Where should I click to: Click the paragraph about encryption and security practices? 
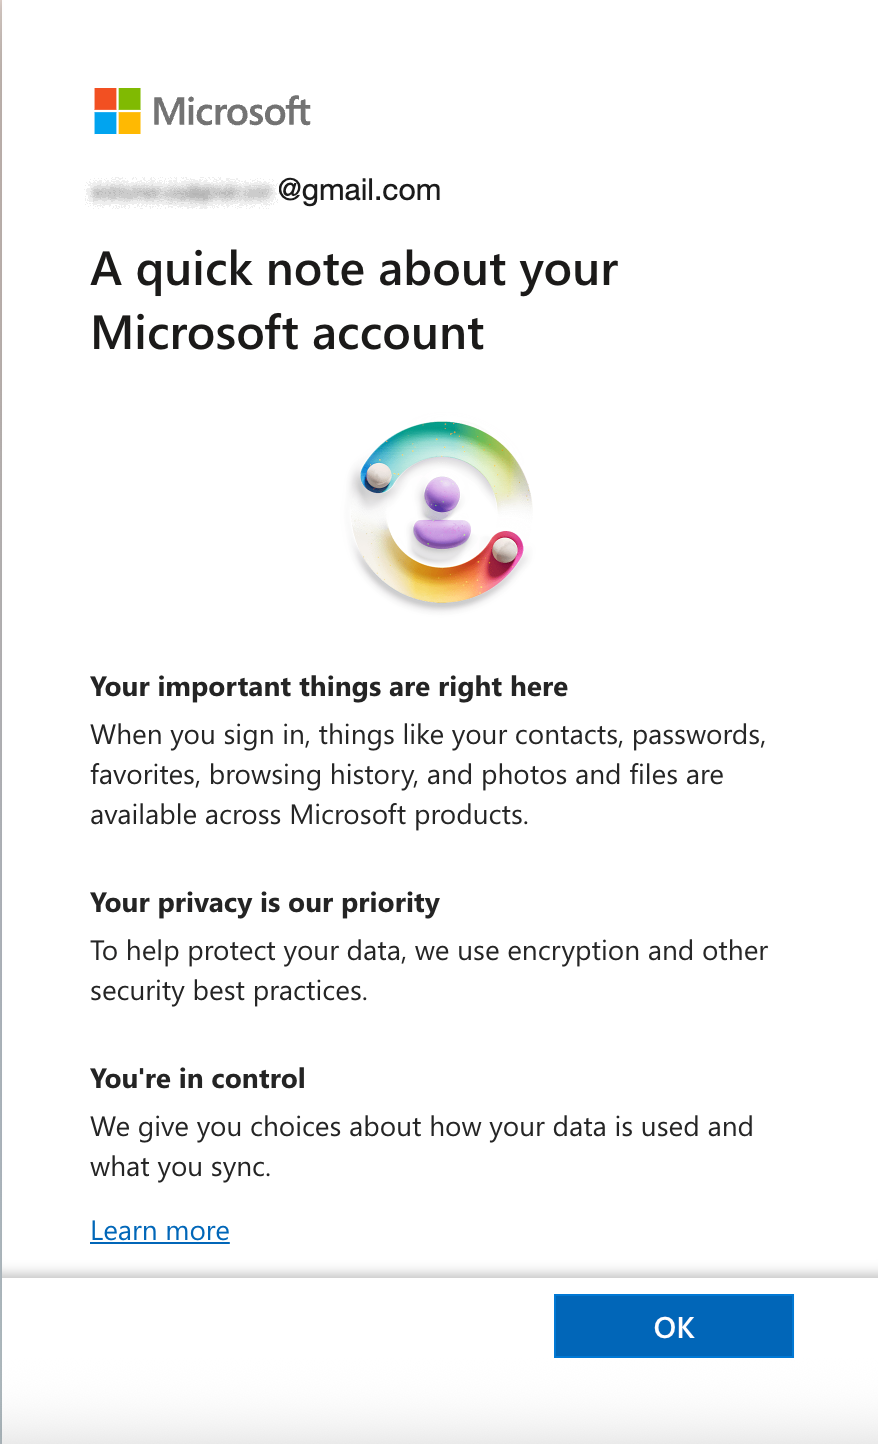428,970
